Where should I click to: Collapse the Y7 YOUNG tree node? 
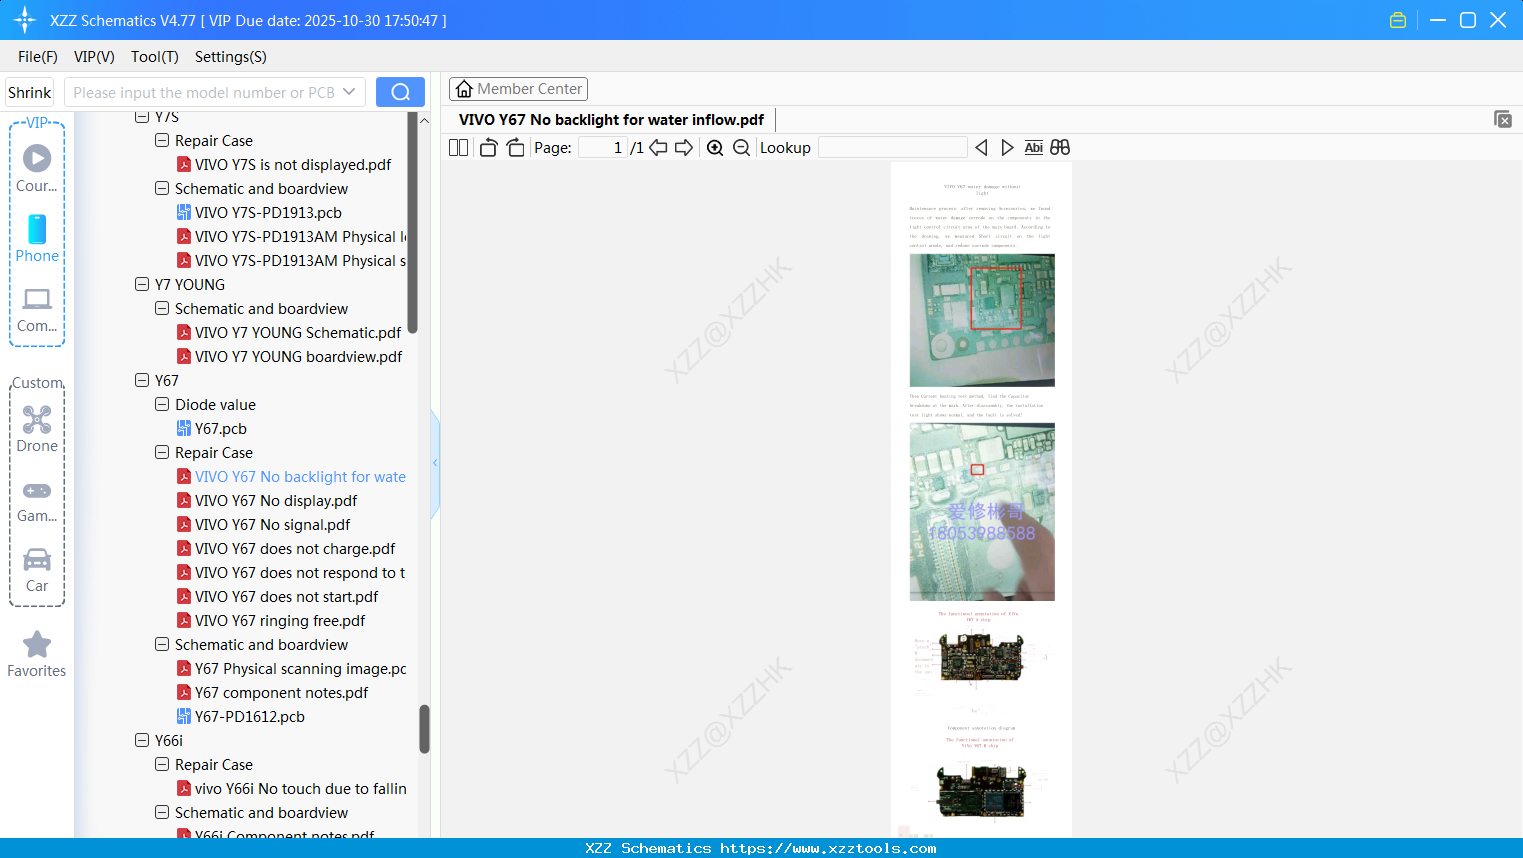(142, 284)
